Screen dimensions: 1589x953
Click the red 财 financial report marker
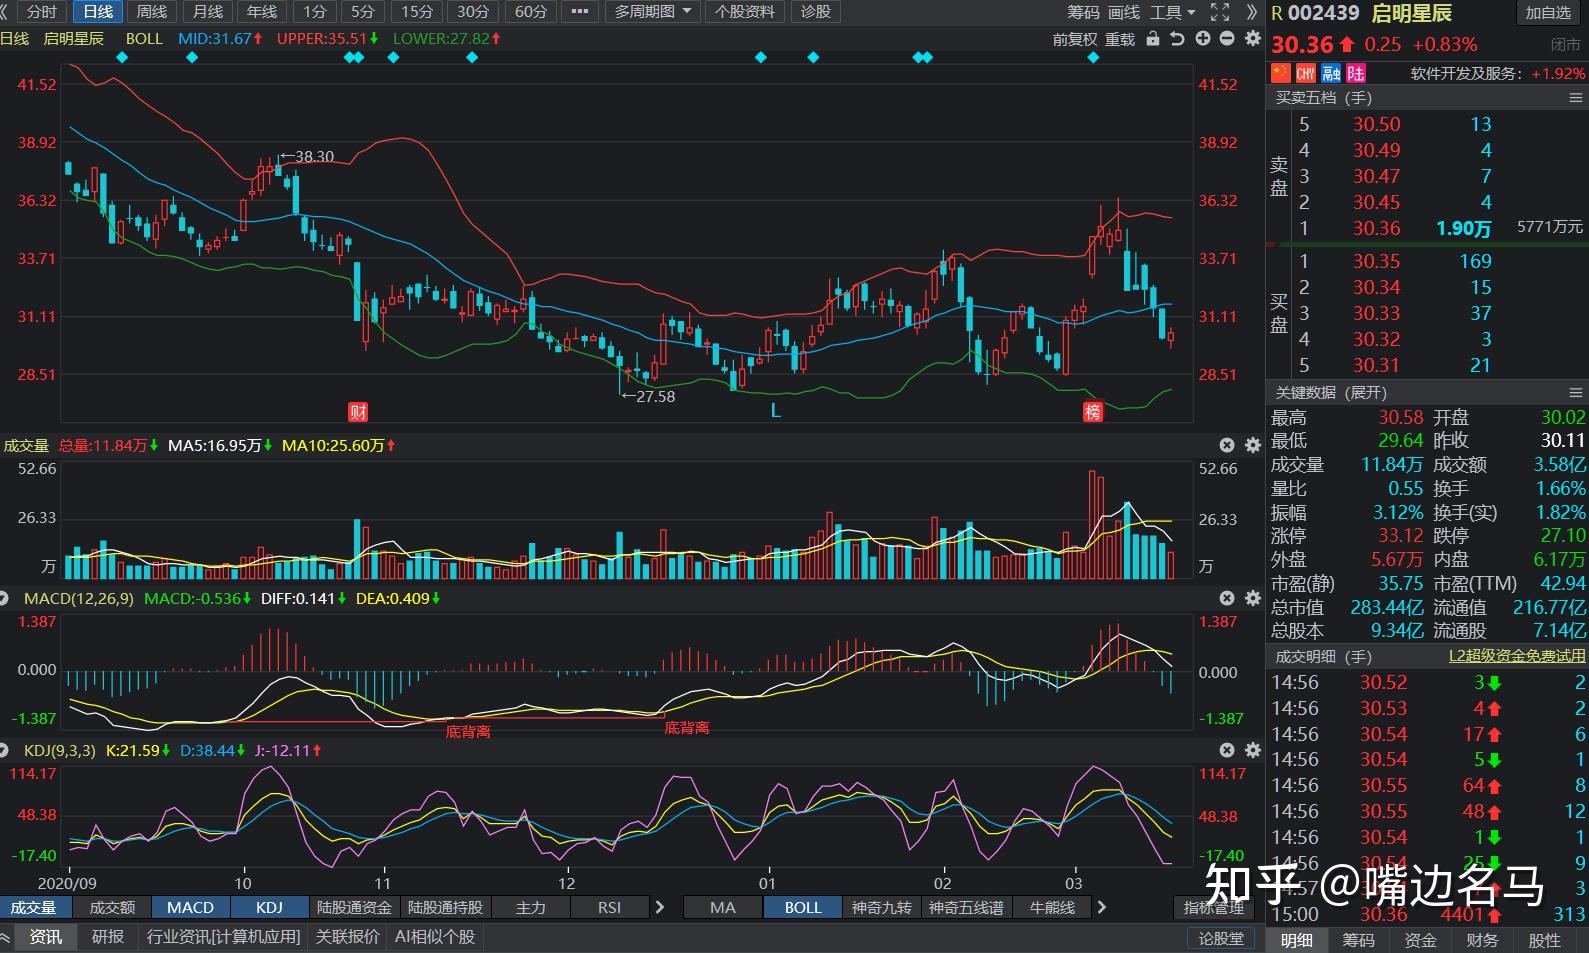pos(358,411)
